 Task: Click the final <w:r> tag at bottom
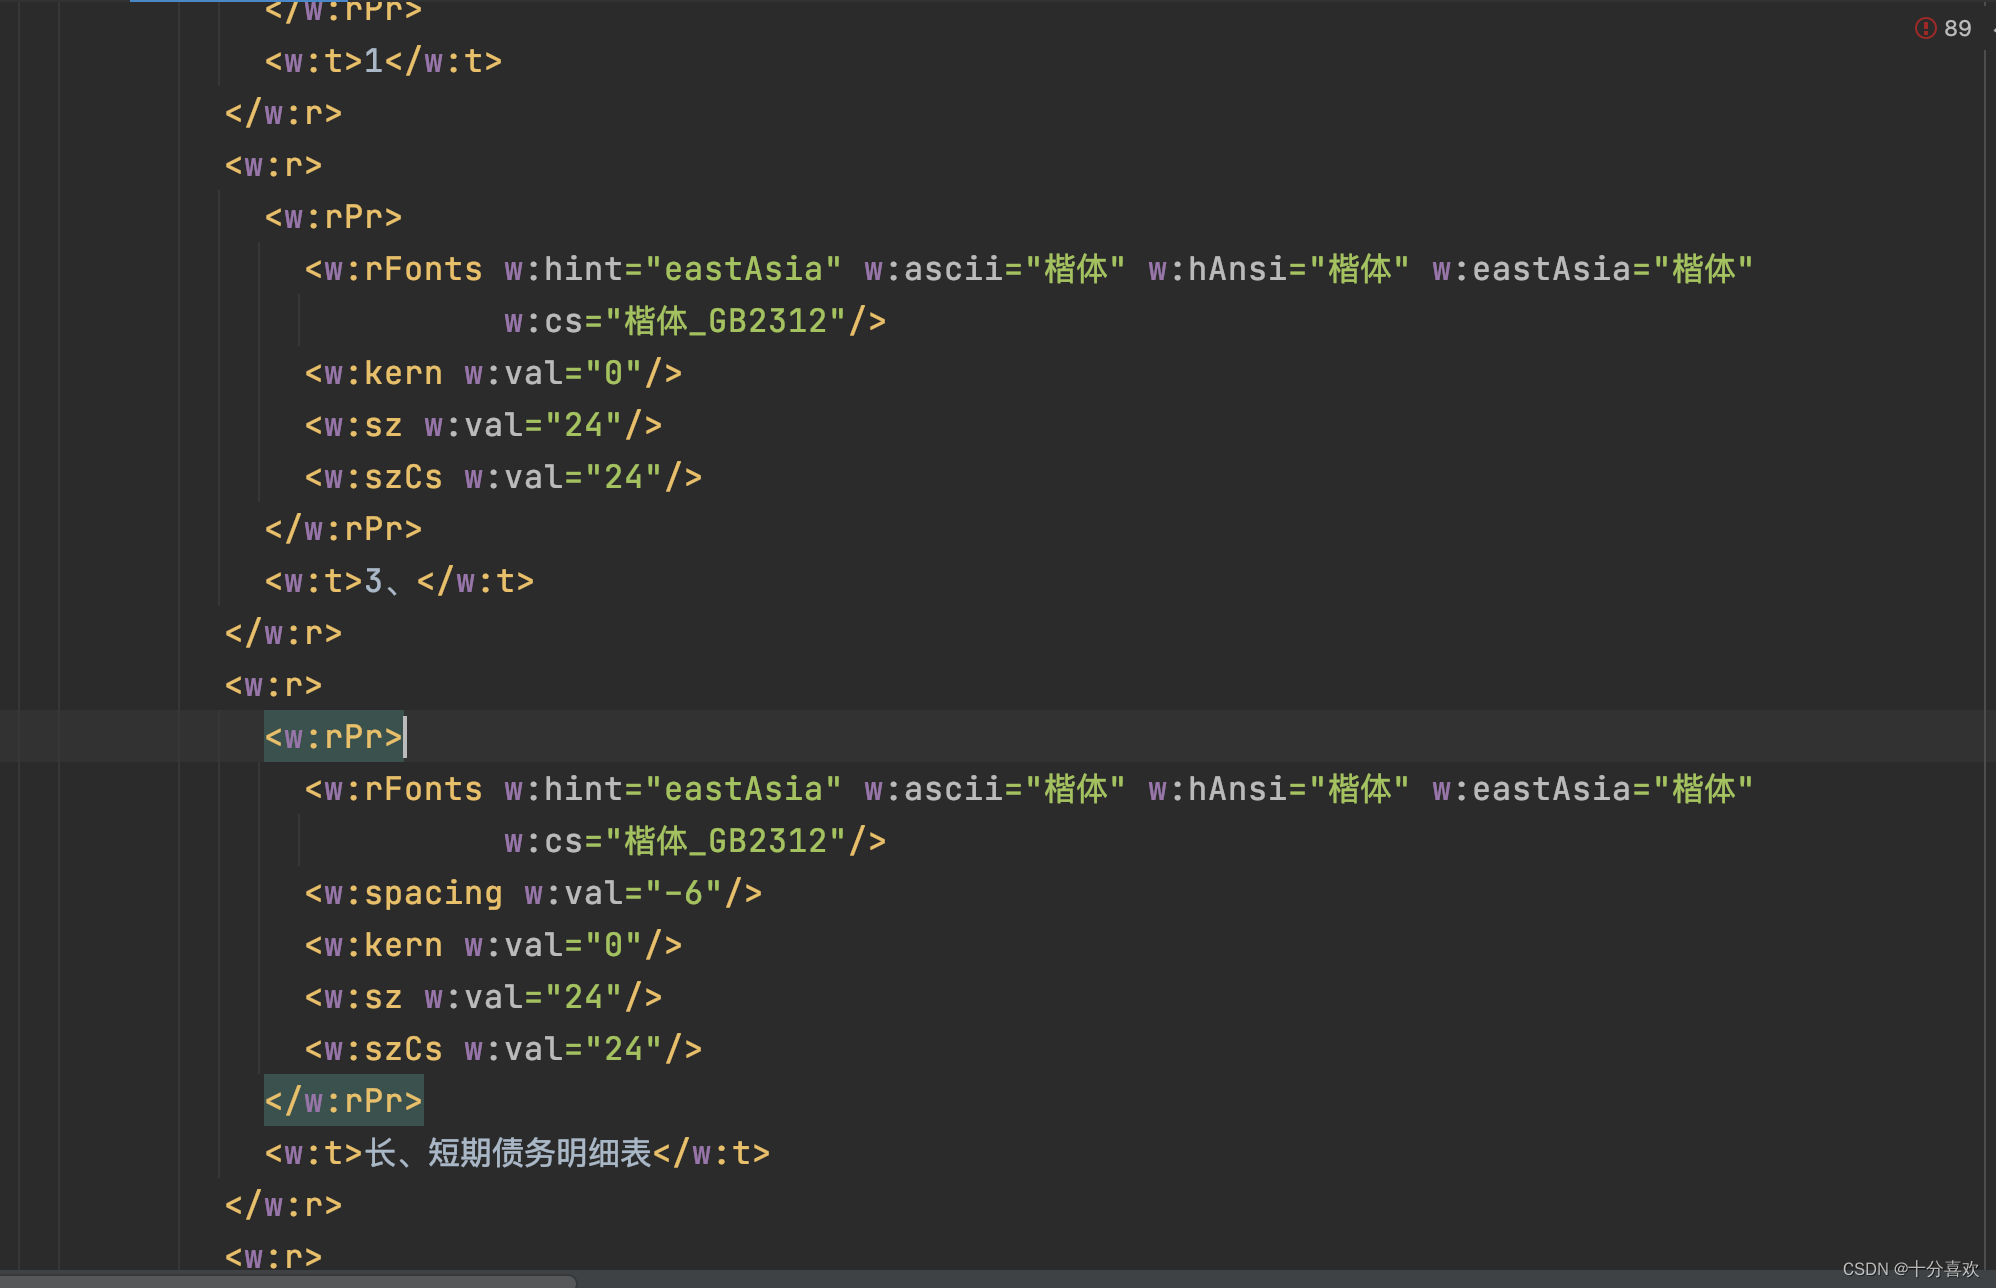tap(273, 1256)
